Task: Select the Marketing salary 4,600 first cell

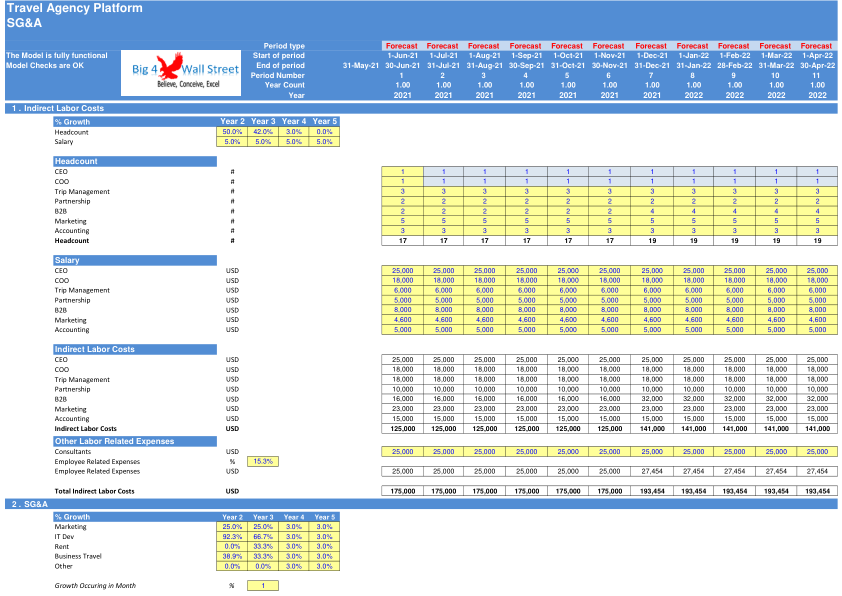Action: 403,320
